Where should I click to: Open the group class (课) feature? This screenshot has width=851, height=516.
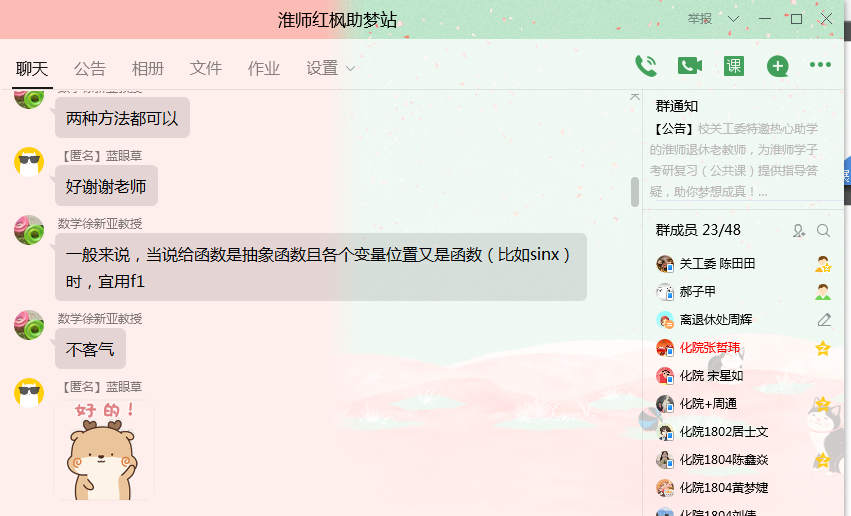[734, 66]
